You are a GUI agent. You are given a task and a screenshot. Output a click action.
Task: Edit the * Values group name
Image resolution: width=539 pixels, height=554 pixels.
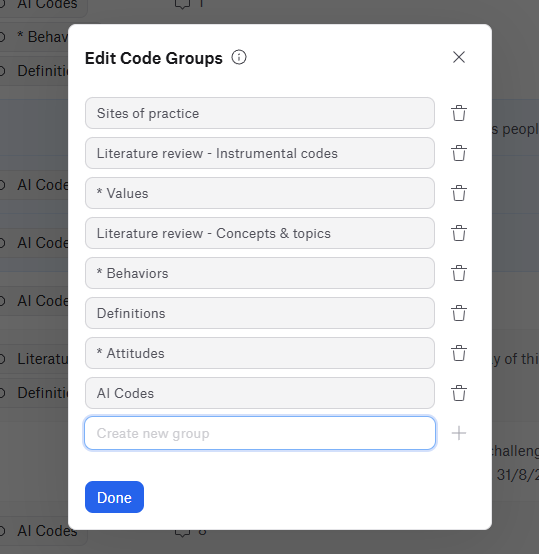click(x=260, y=193)
